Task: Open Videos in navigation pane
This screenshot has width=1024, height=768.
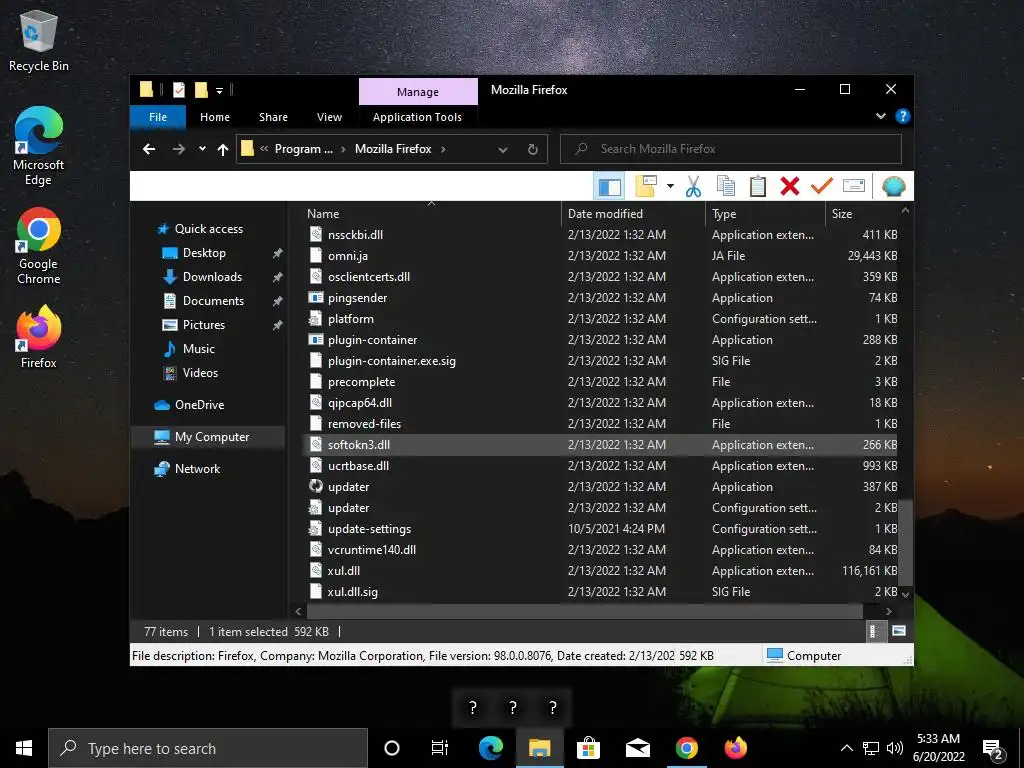Action: [x=200, y=373]
